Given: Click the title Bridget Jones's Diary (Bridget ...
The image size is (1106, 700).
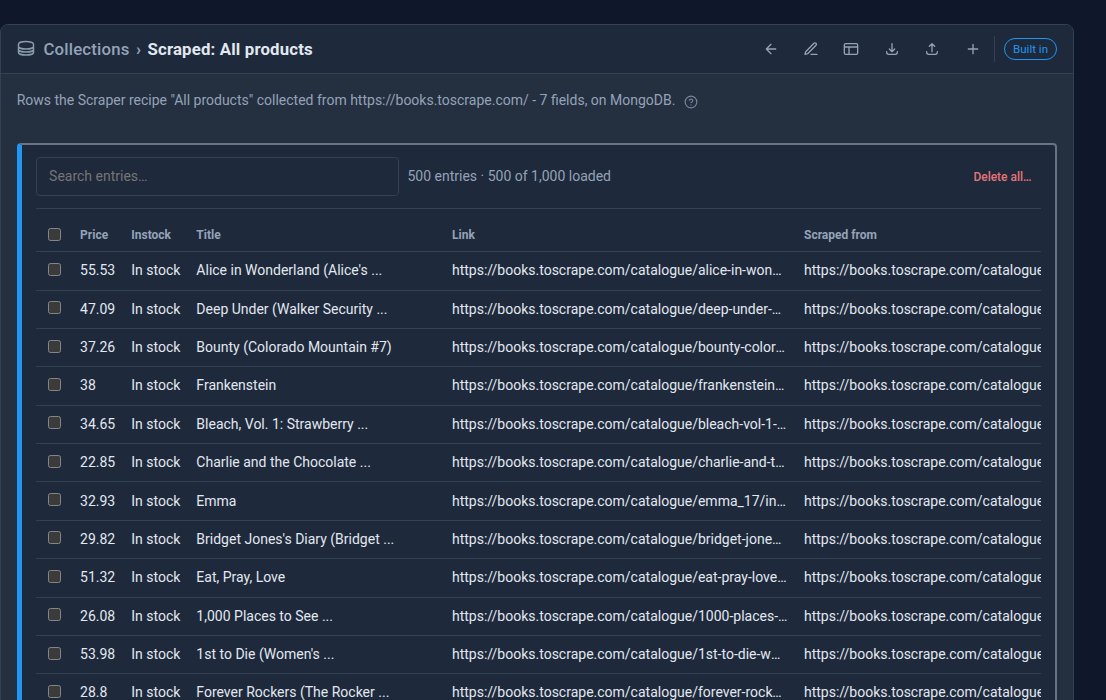Looking at the screenshot, I should point(295,539).
